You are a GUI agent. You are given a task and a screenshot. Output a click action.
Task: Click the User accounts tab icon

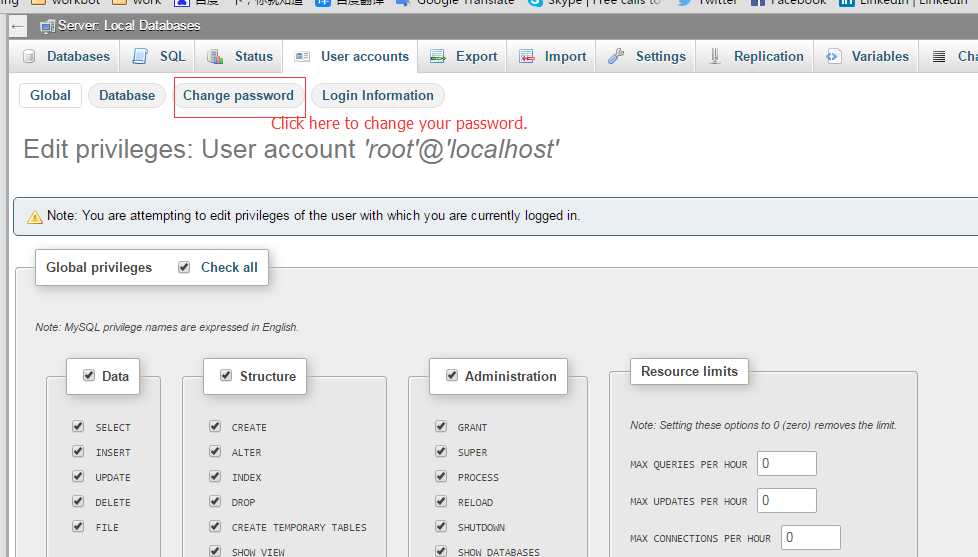[303, 57]
